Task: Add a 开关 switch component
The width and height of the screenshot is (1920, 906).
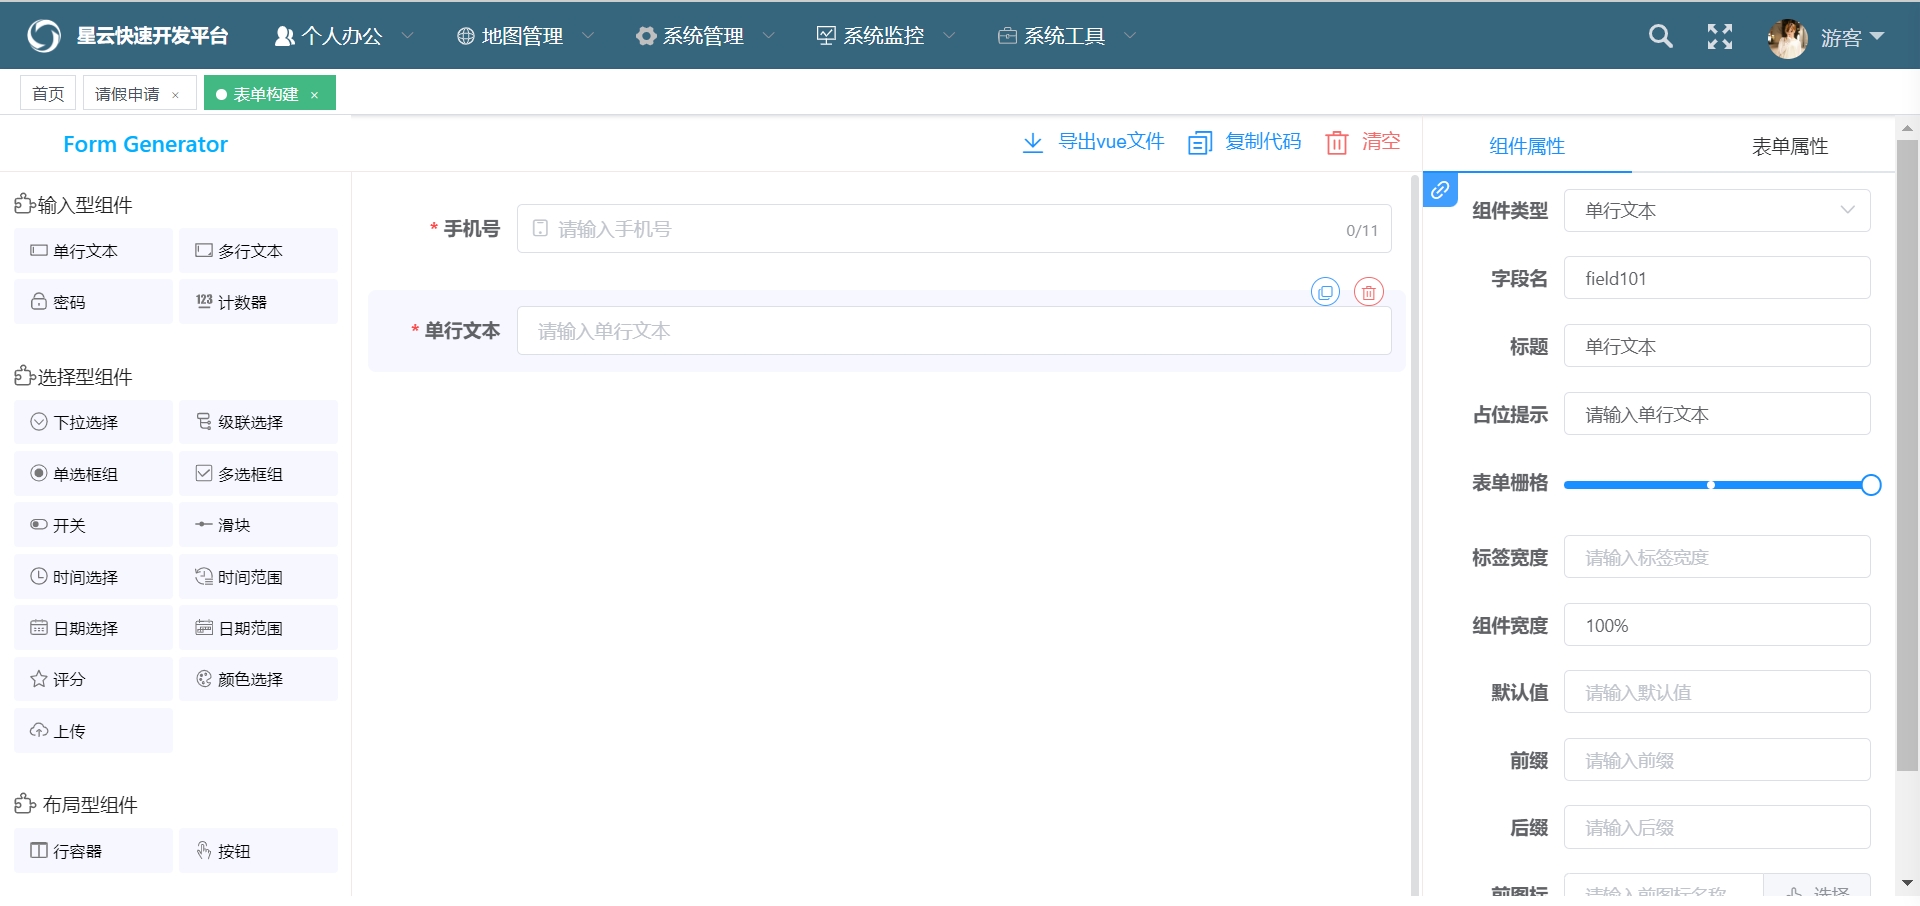Action: tap(93, 526)
